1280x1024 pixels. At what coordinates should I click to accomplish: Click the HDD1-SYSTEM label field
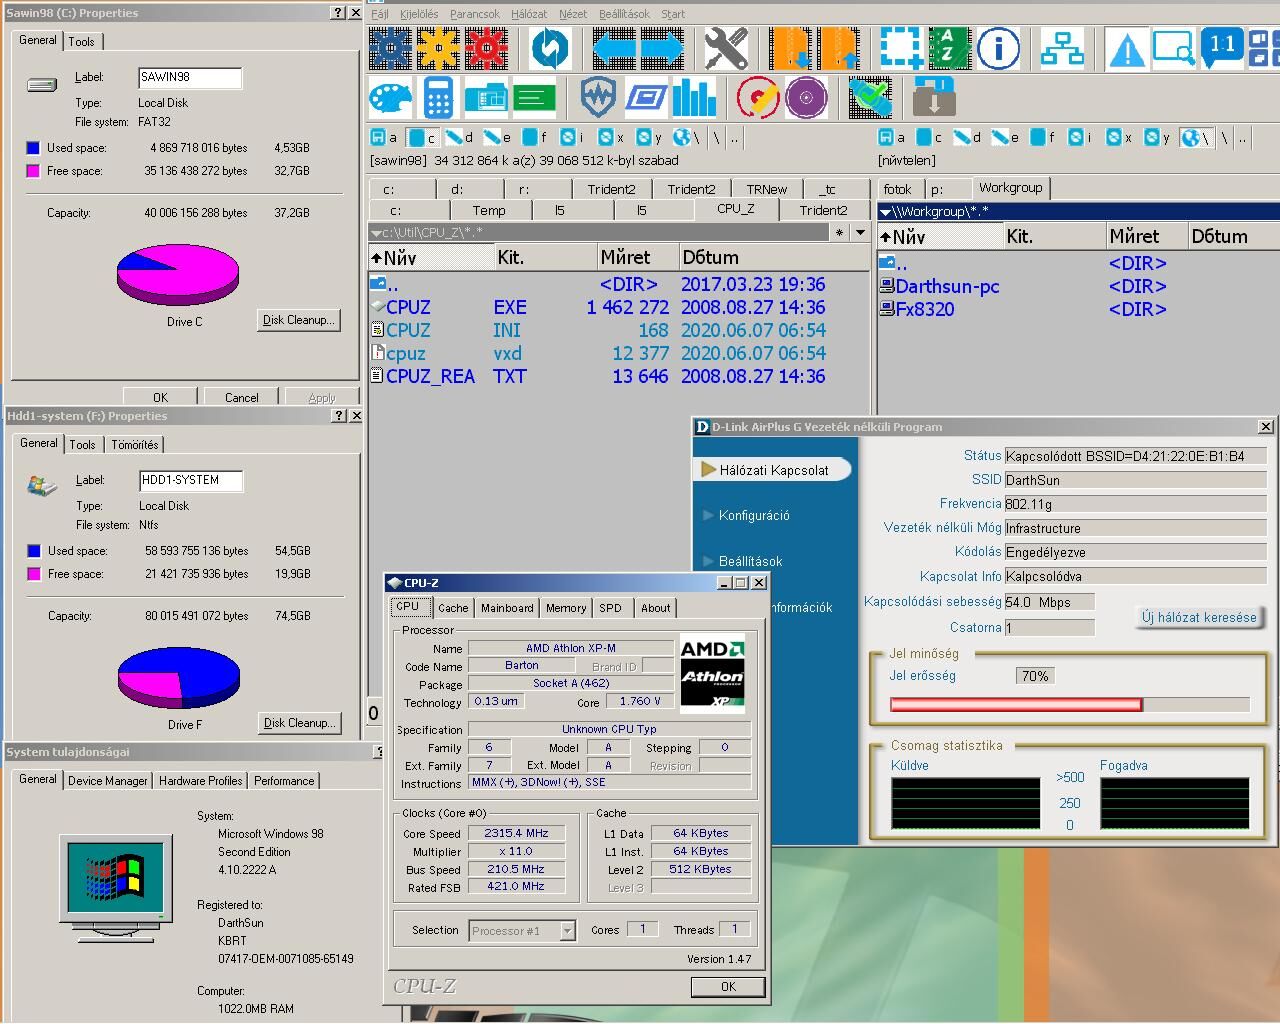190,481
